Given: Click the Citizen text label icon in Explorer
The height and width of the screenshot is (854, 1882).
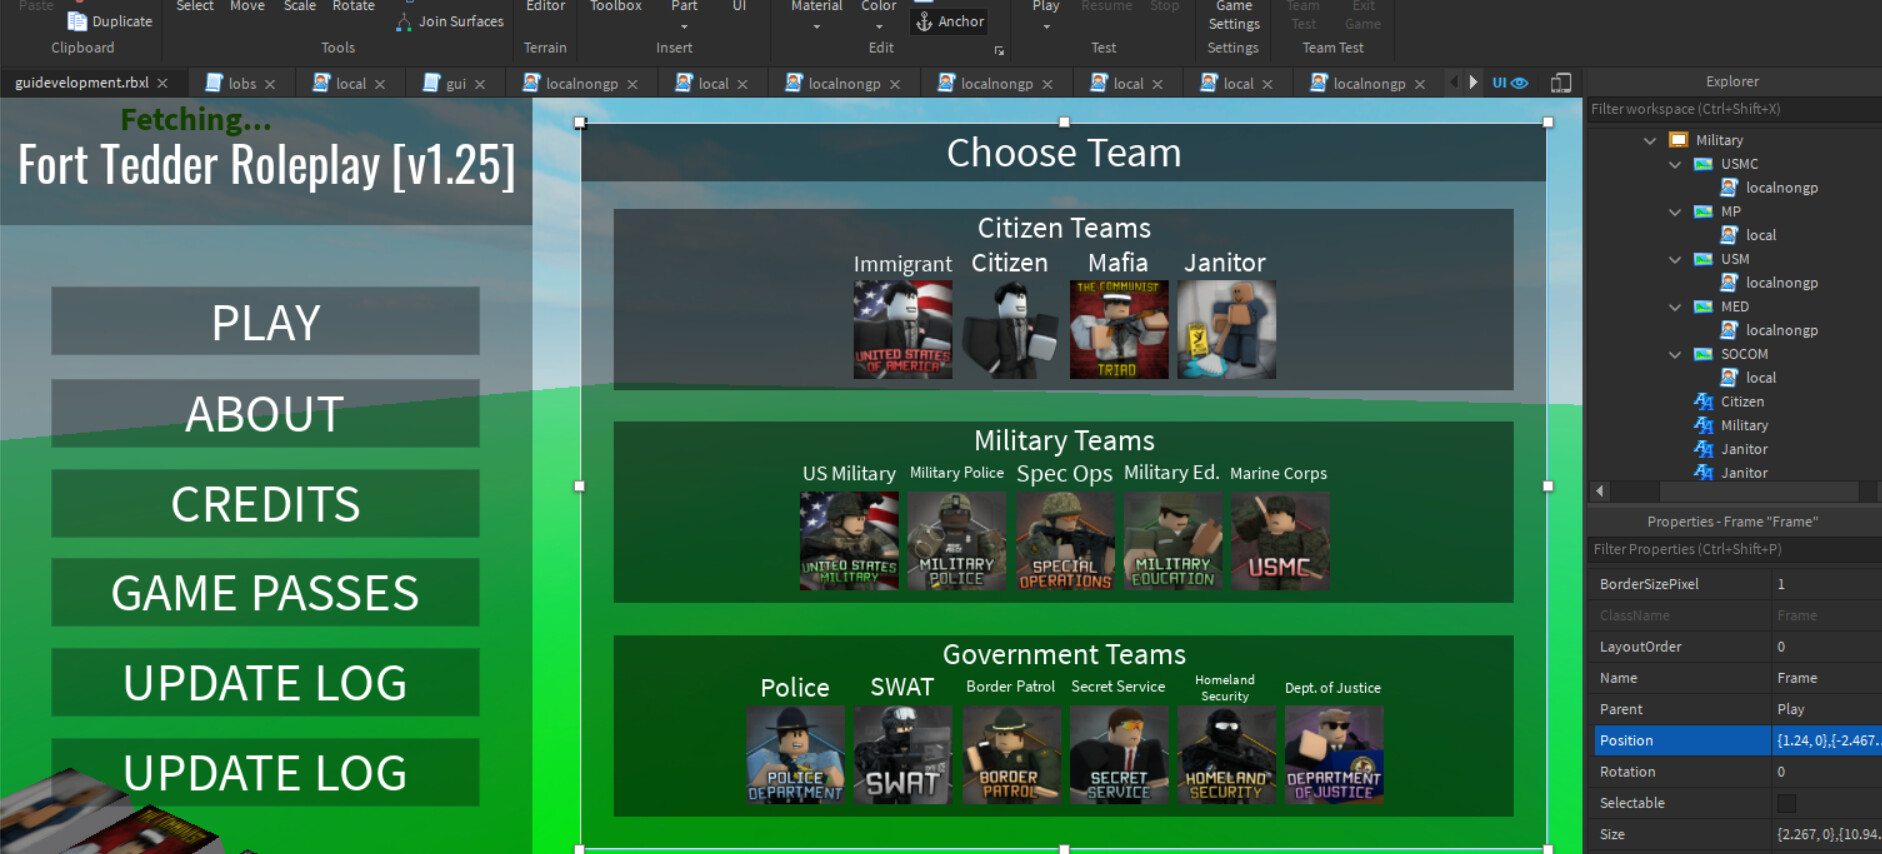Looking at the screenshot, I should [1703, 401].
